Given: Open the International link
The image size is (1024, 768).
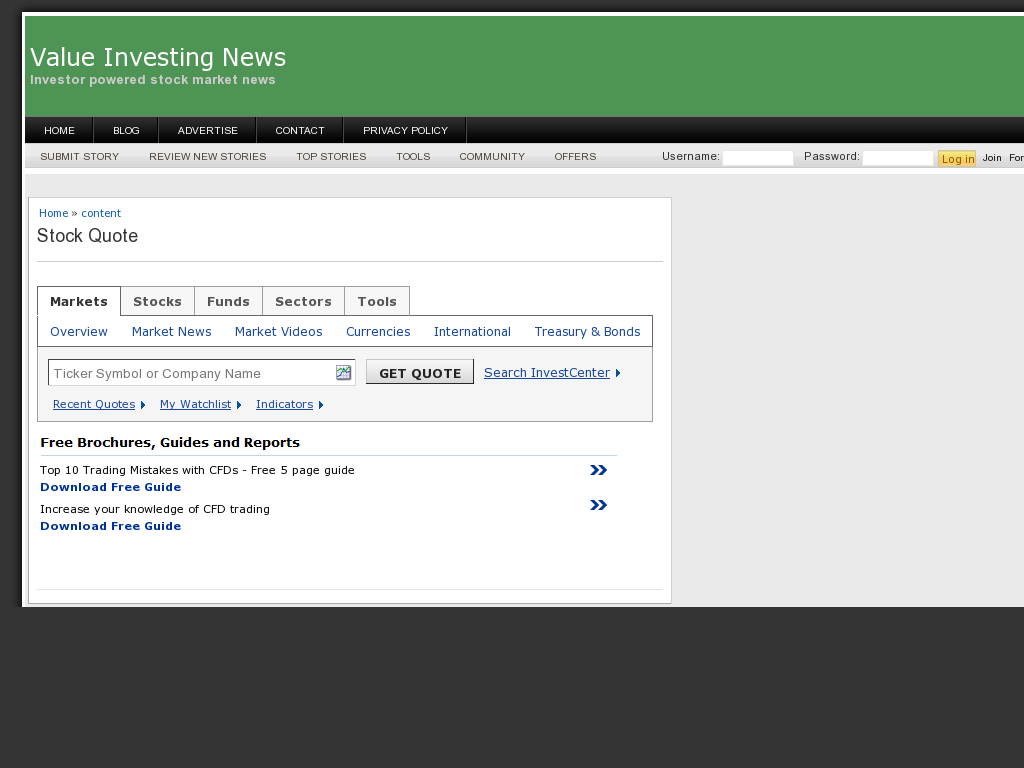Looking at the screenshot, I should pyautogui.click(x=472, y=332).
